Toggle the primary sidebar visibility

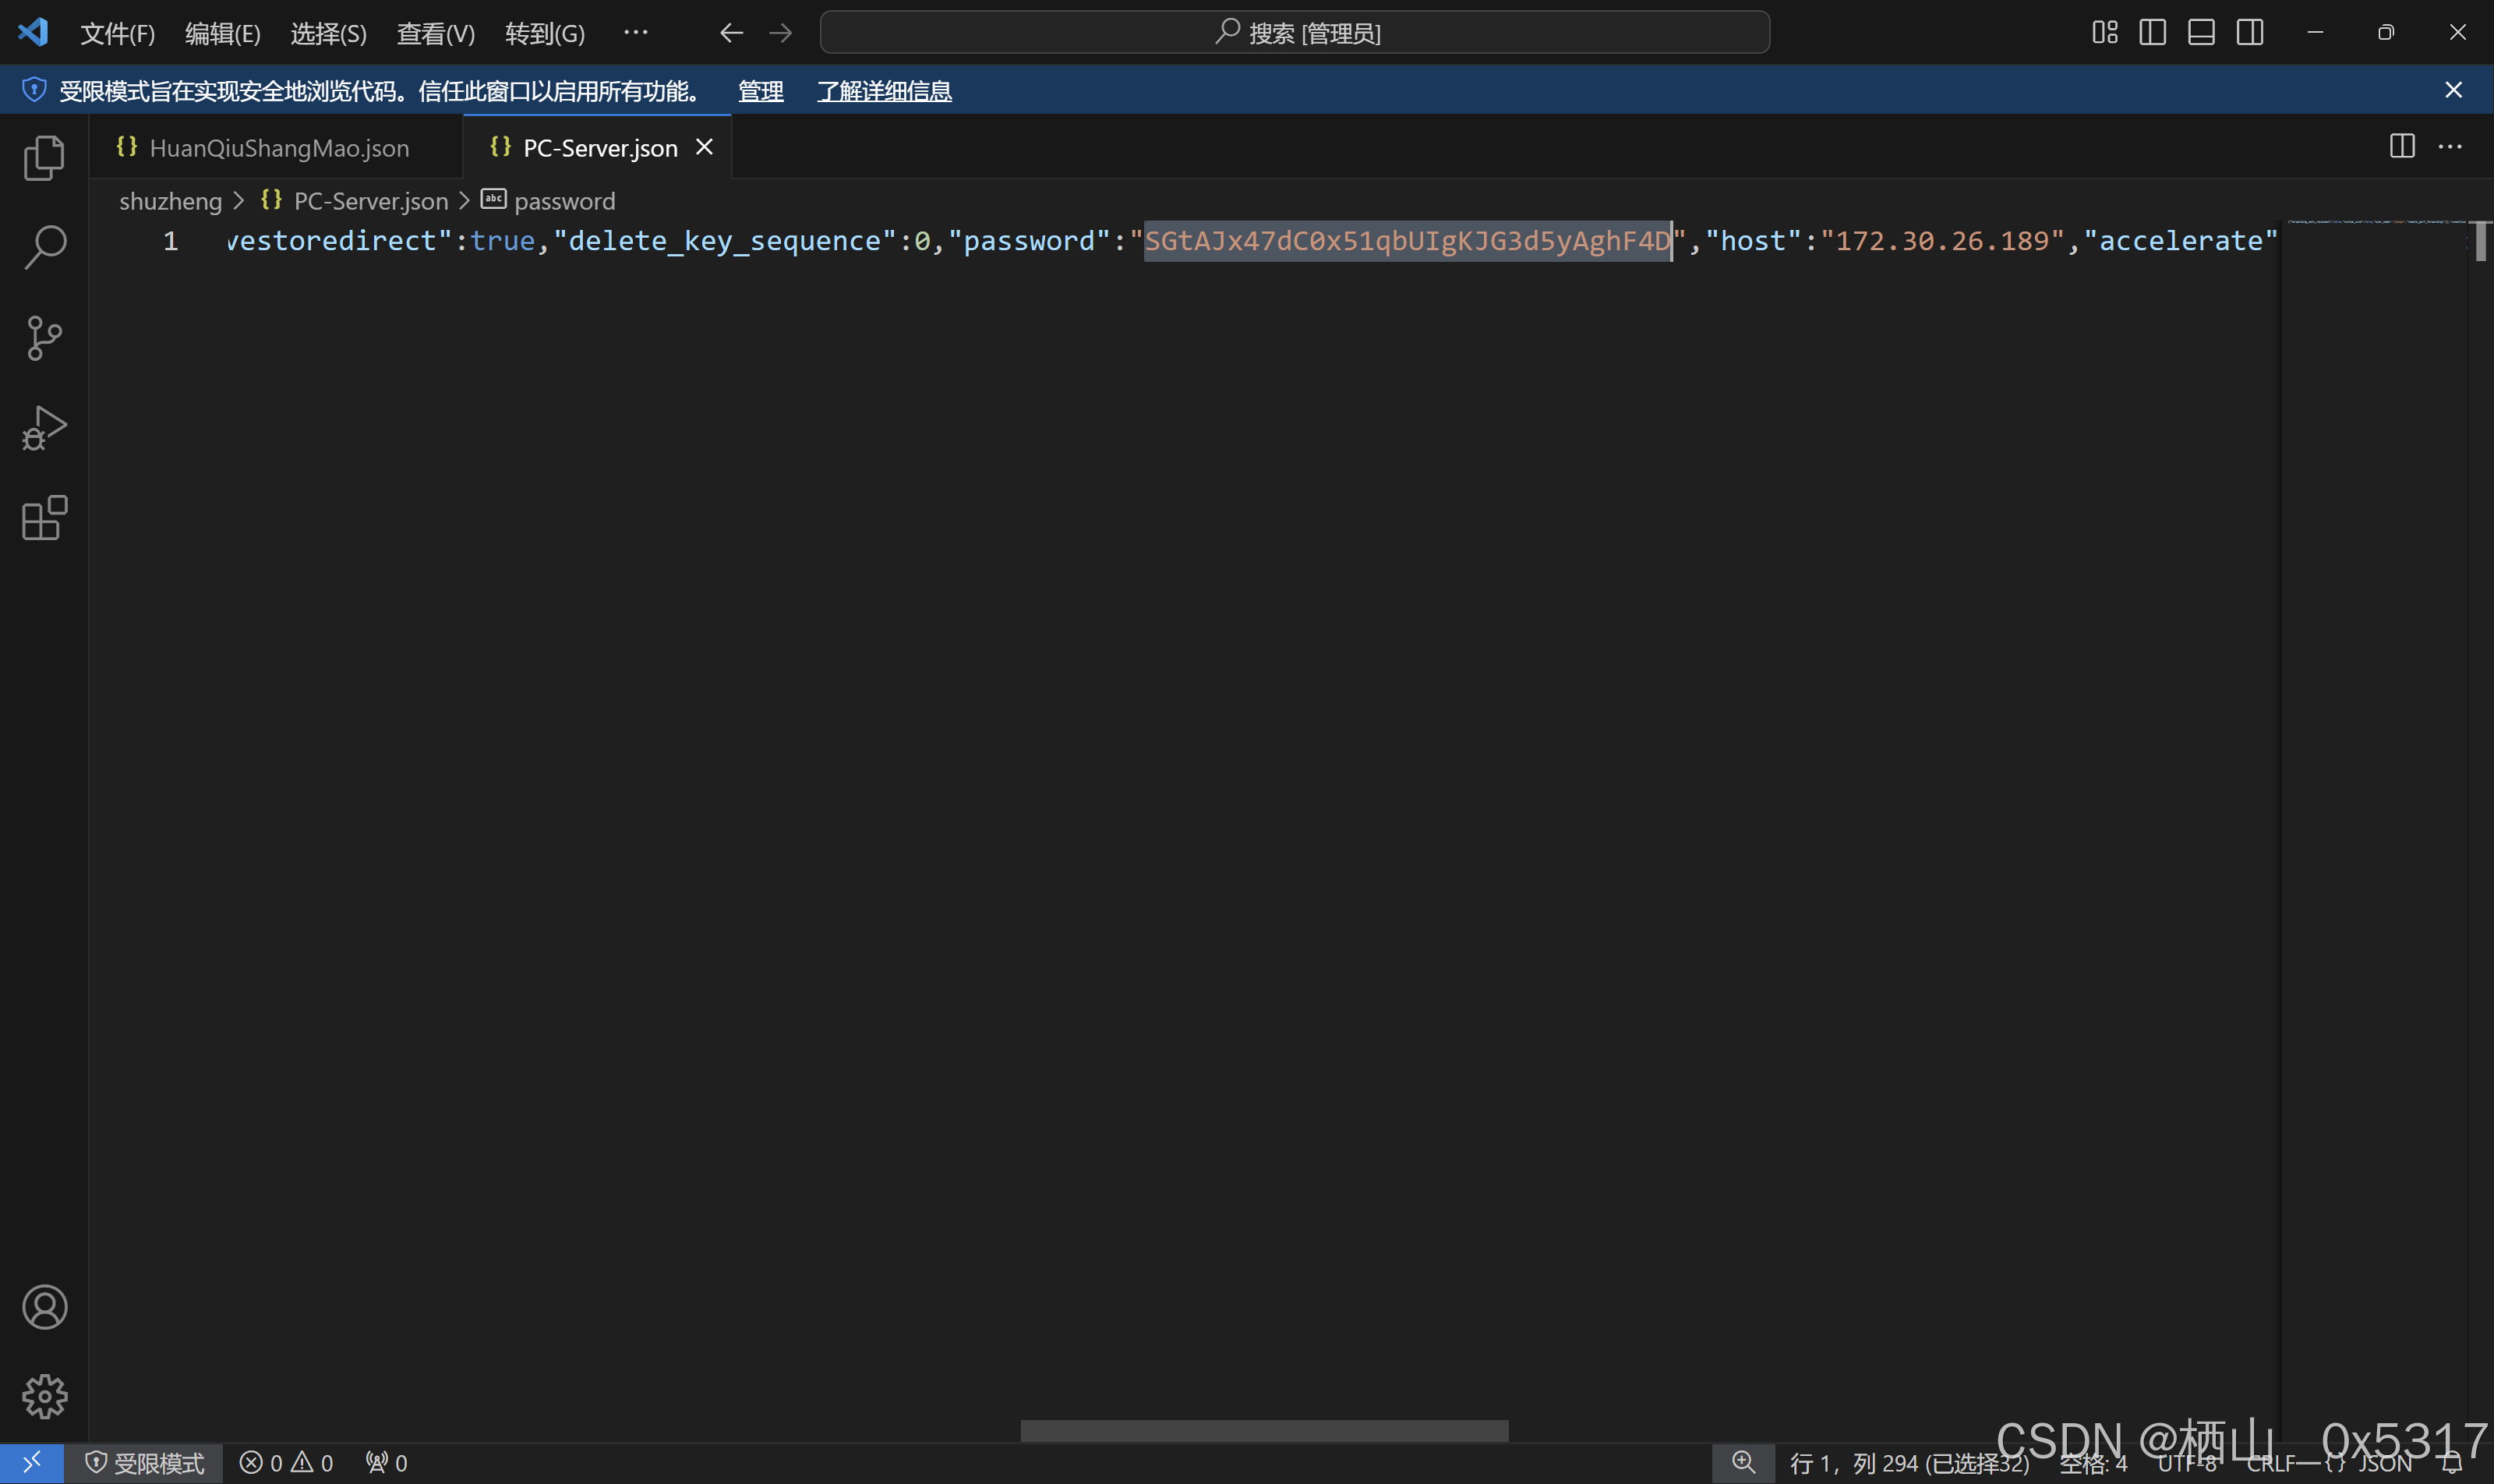[2152, 33]
